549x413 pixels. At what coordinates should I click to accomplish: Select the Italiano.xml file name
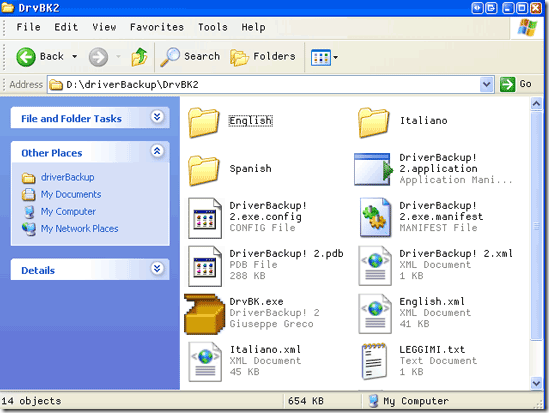click(265, 349)
